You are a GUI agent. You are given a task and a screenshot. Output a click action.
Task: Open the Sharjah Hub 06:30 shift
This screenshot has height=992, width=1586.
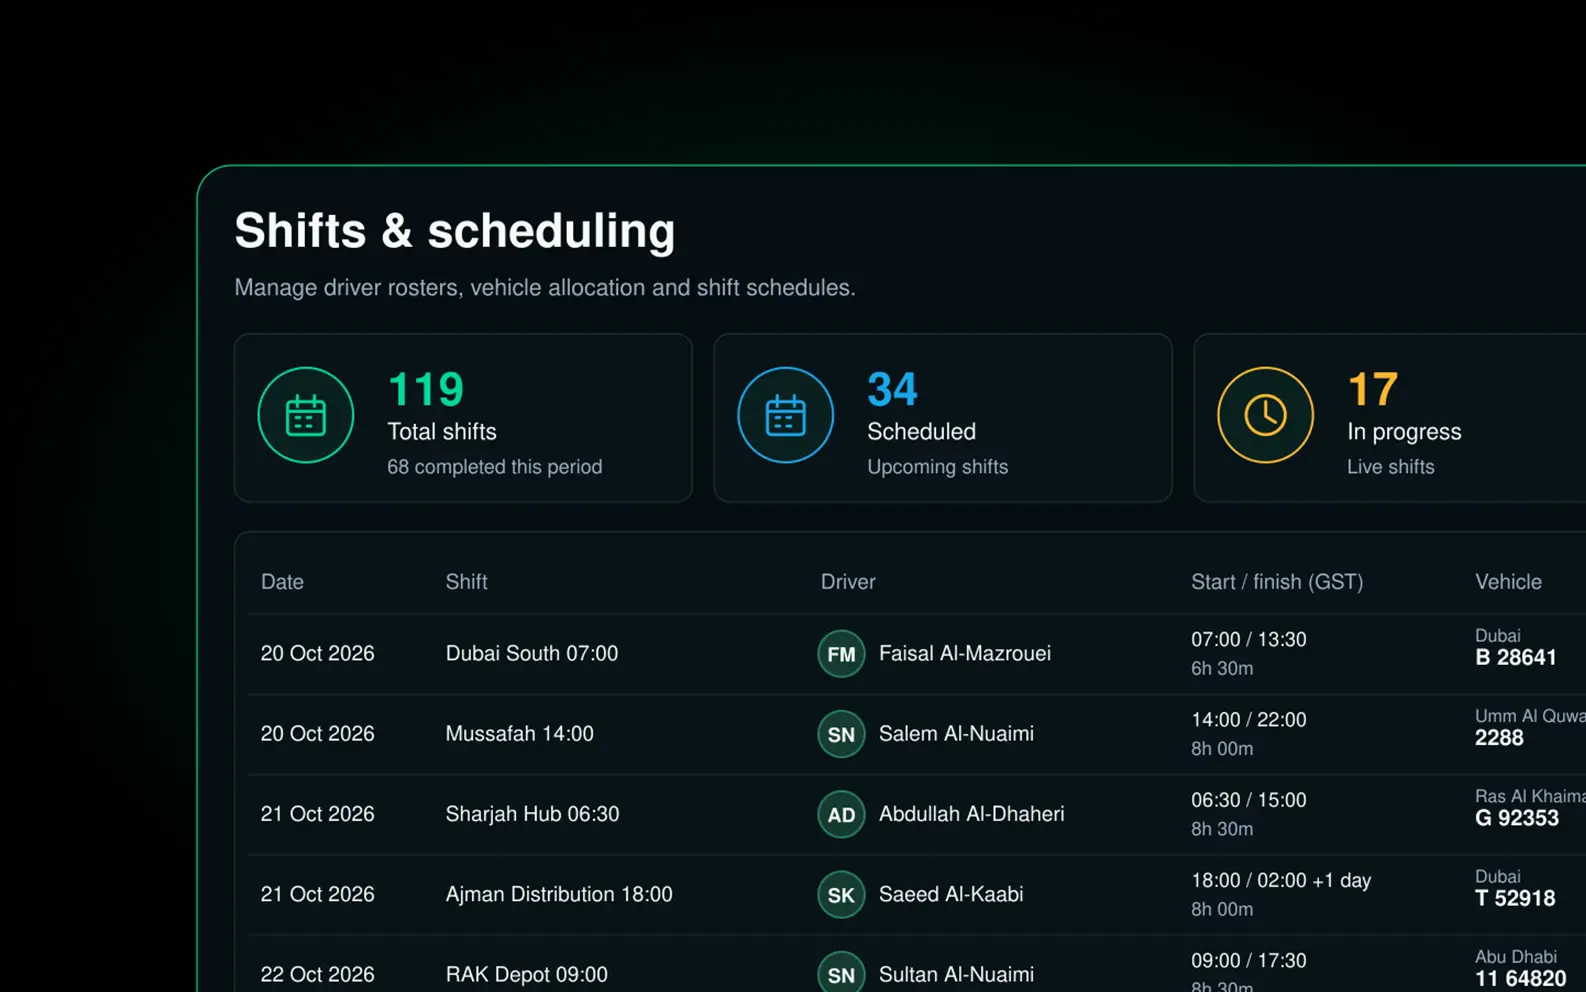(x=532, y=814)
